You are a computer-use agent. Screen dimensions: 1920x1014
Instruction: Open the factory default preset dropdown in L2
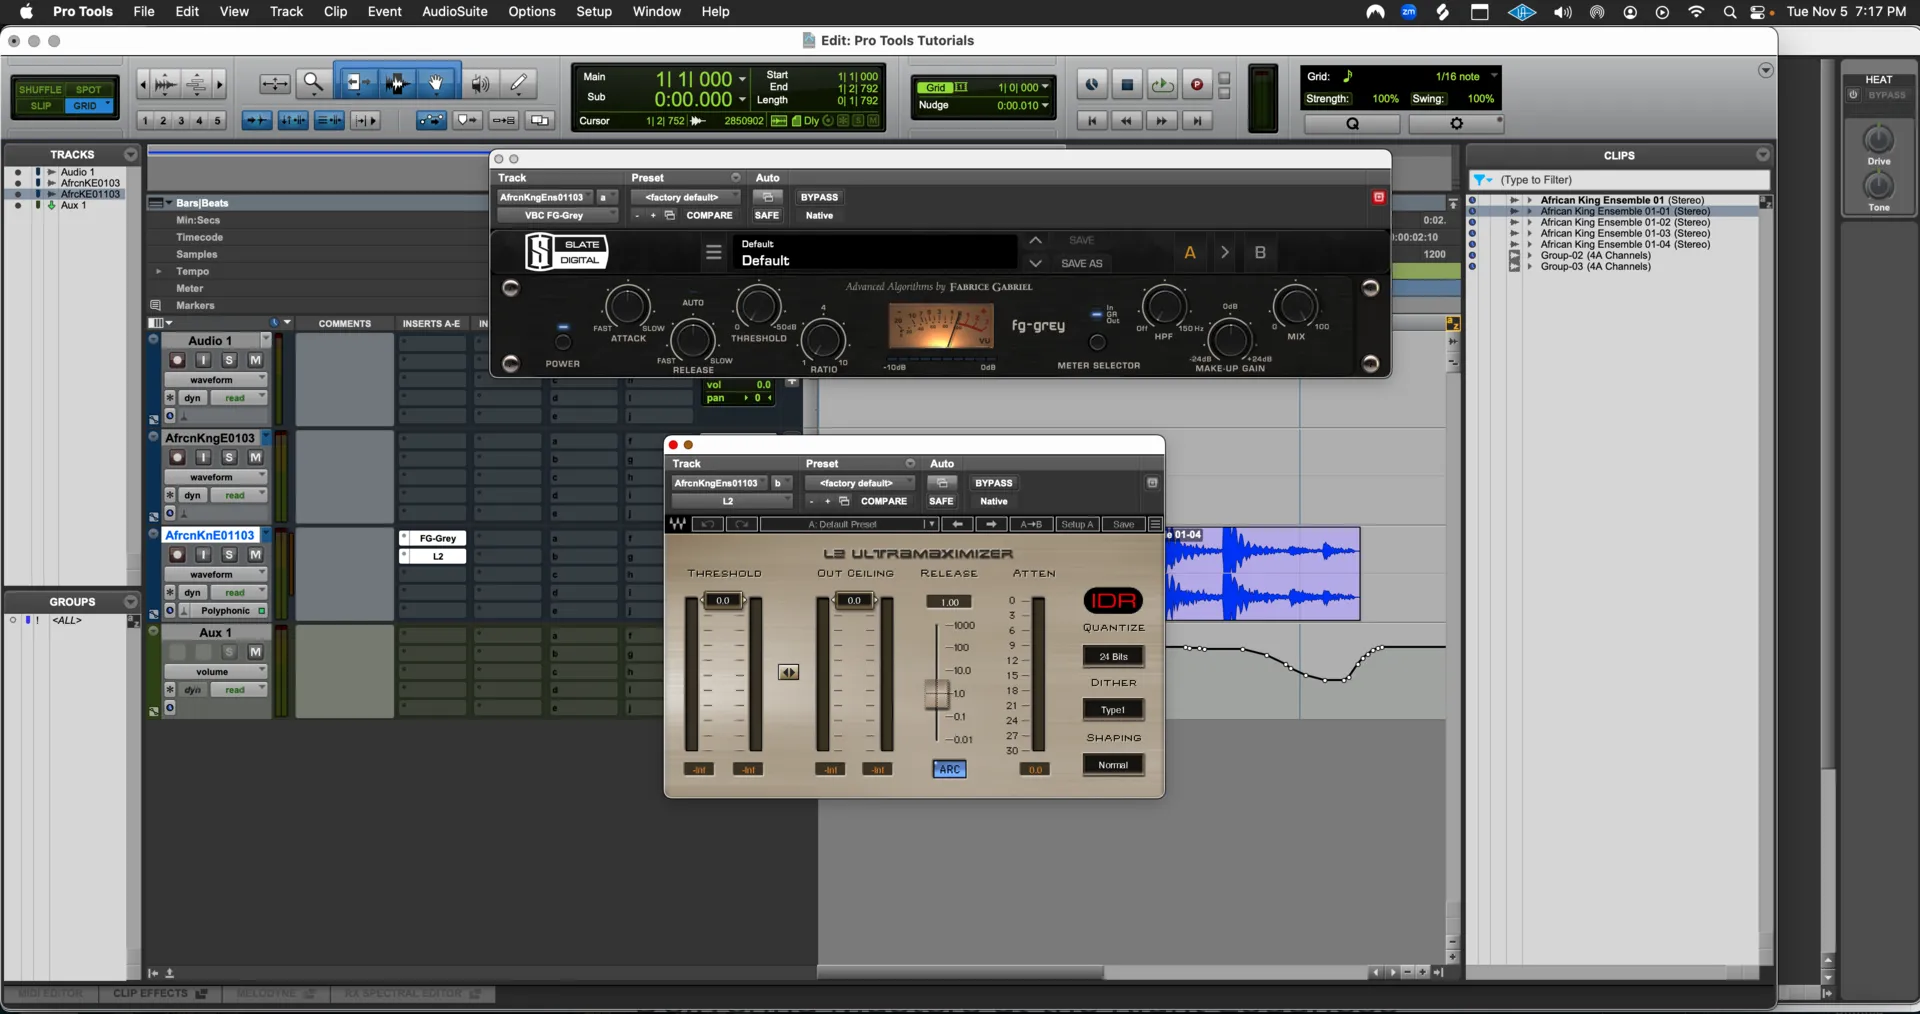coord(858,482)
